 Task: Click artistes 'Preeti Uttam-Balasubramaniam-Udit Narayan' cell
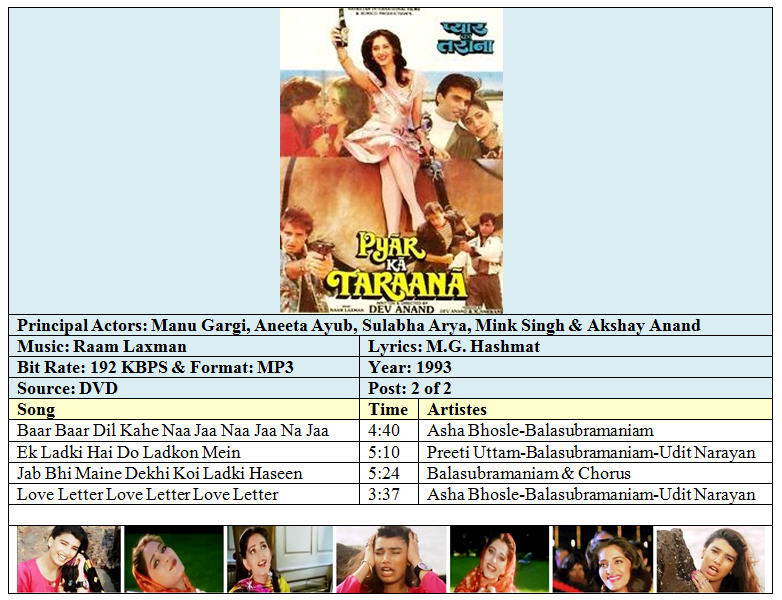(x=595, y=452)
